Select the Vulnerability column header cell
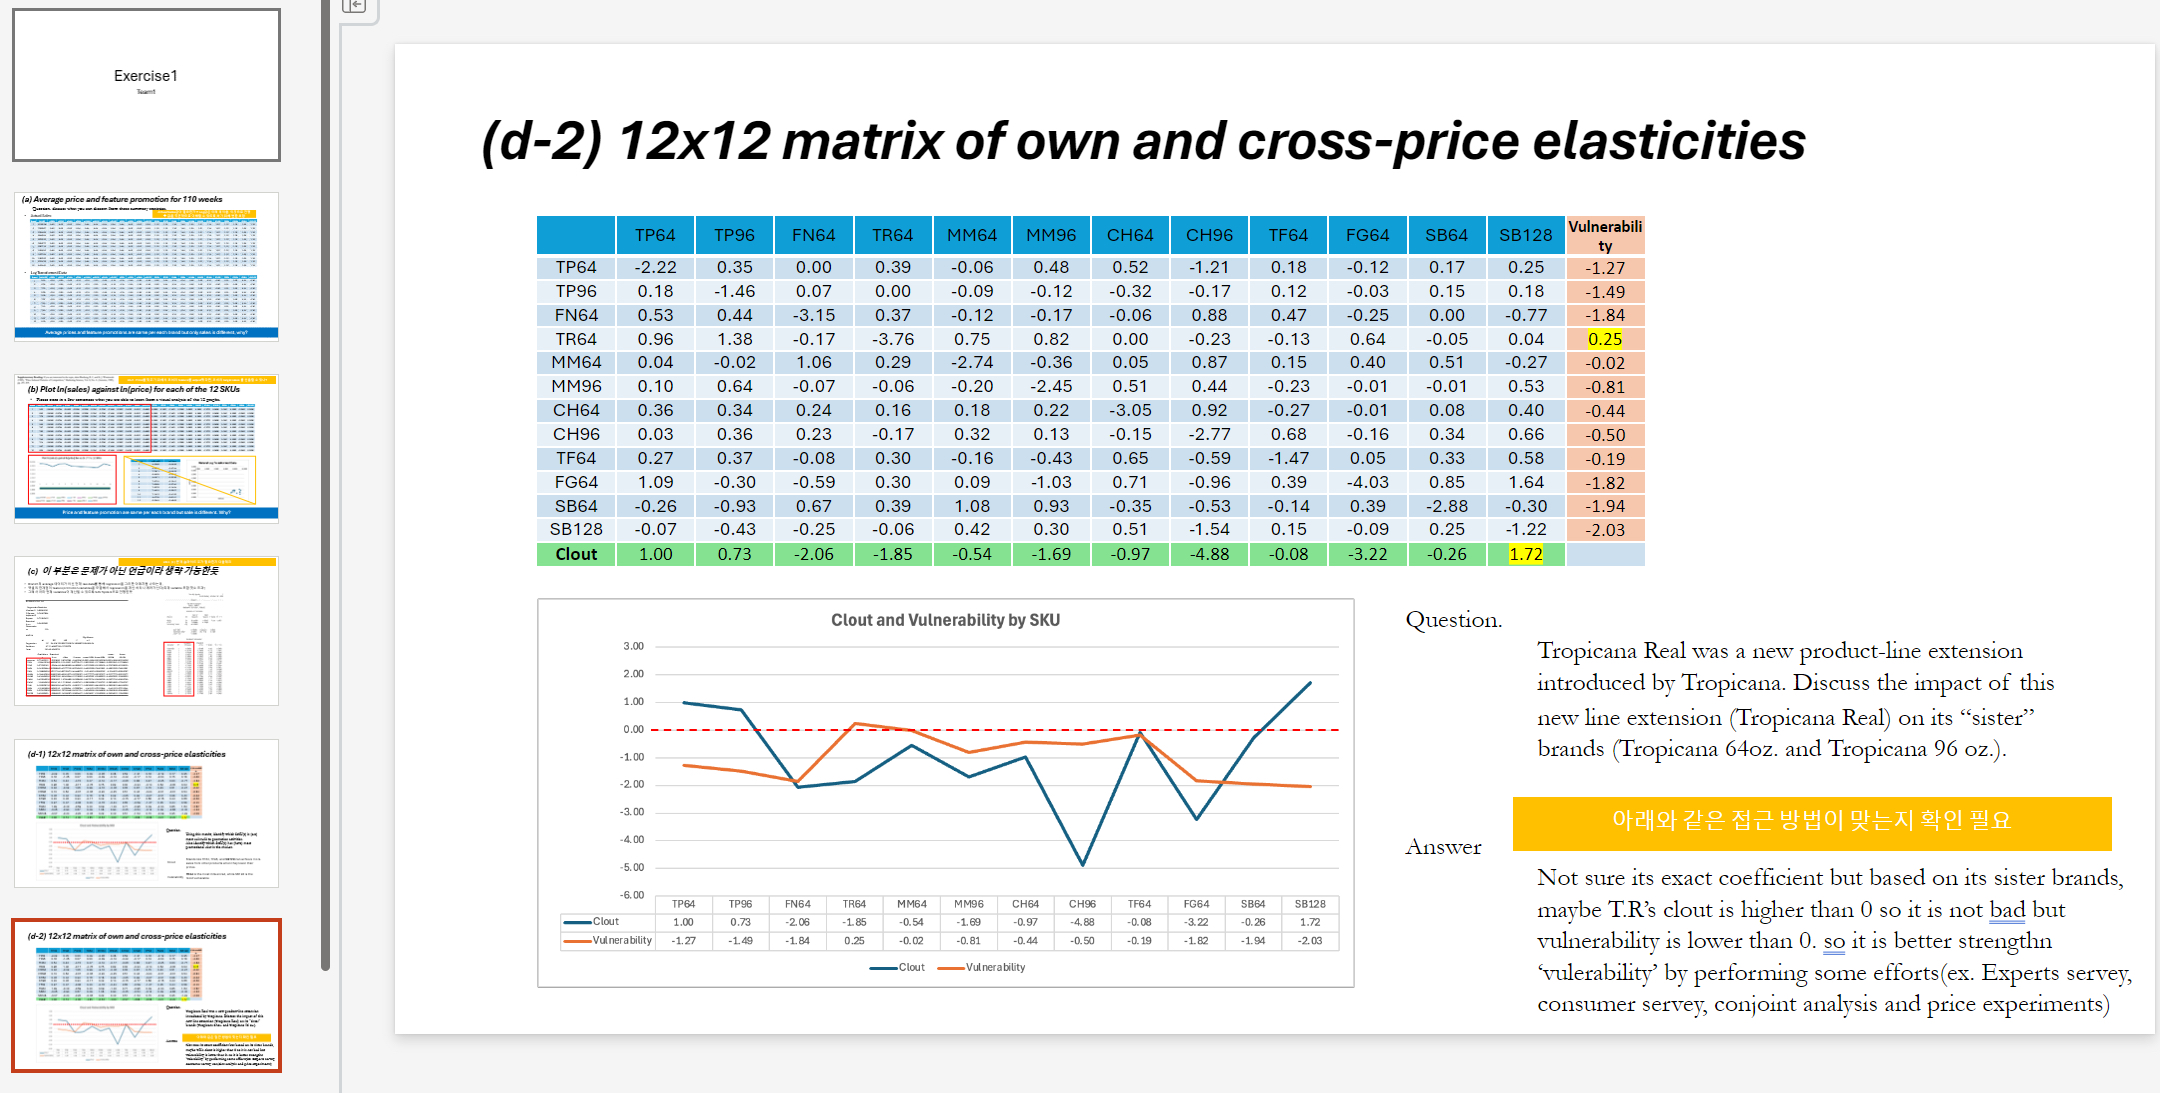 tap(1604, 234)
